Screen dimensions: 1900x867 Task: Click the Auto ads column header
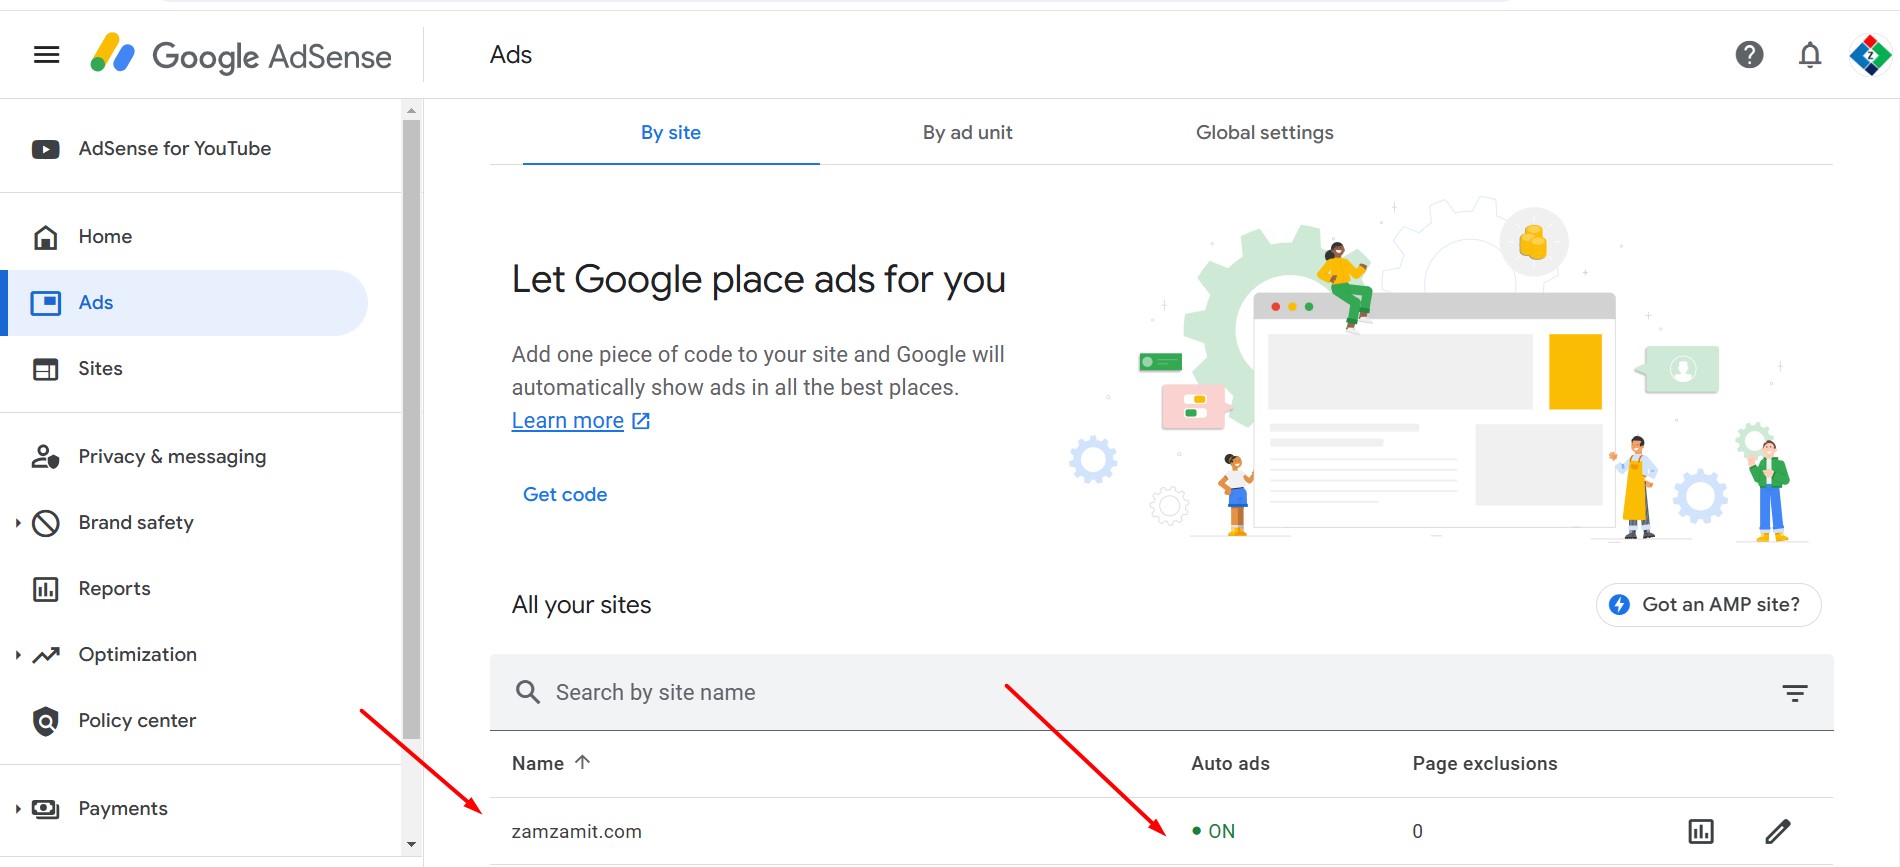point(1230,764)
